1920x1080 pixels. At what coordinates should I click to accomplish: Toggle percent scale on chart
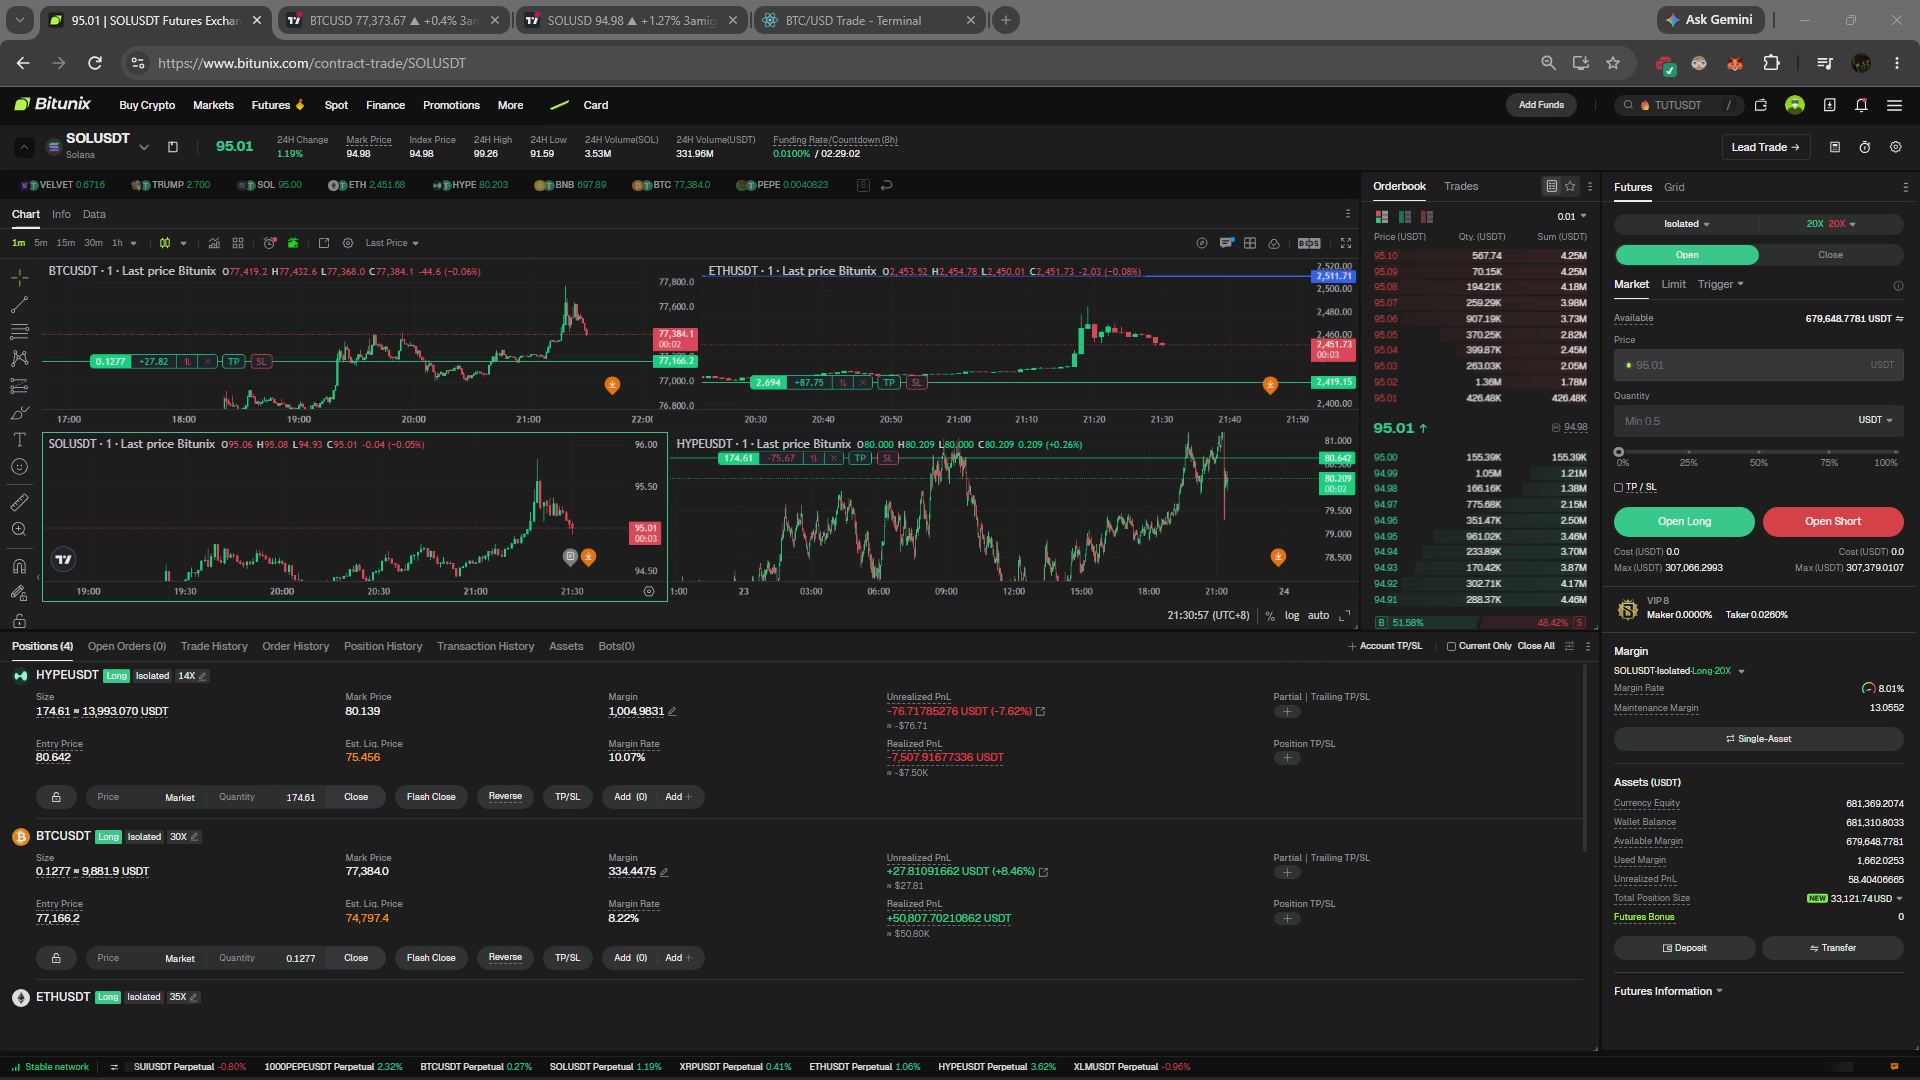click(1270, 616)
